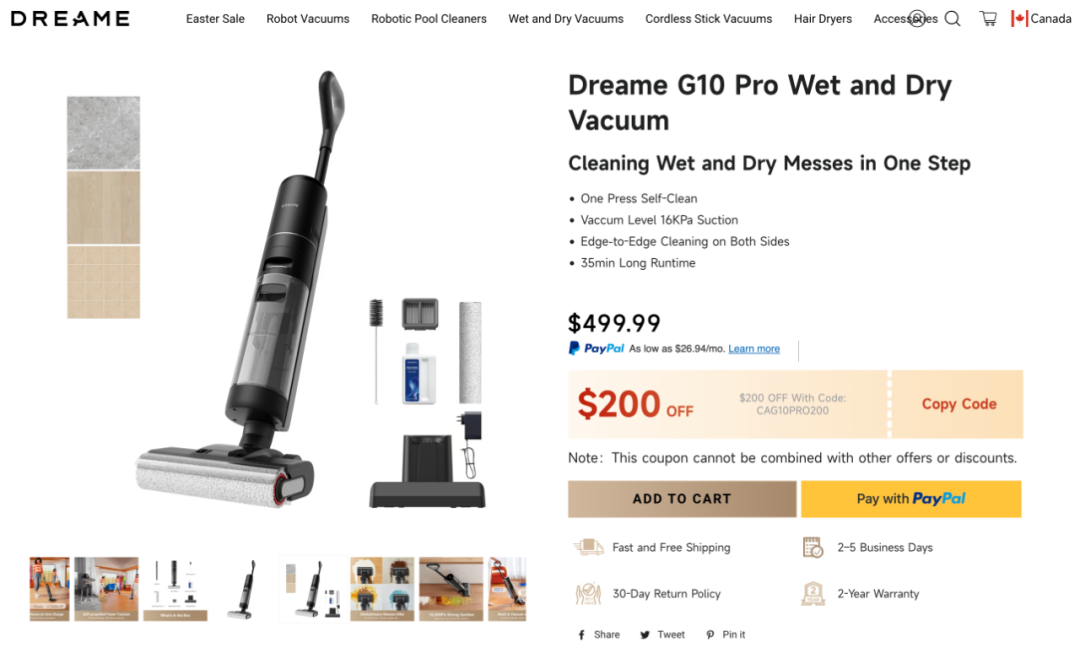Click Copy Code for coupon

[959, 404]
